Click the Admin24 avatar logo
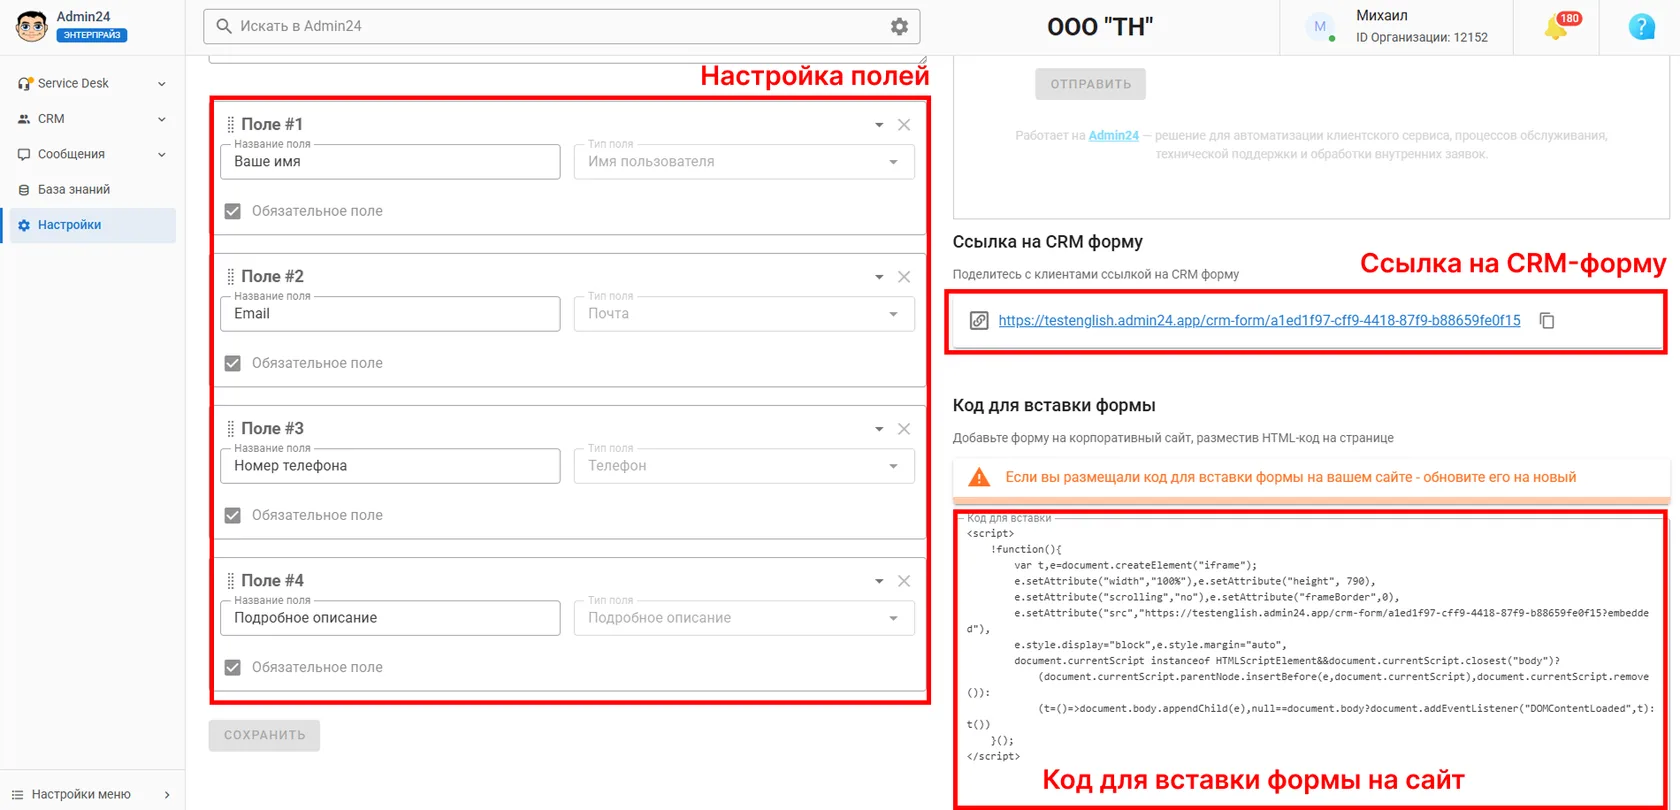The height and width of the screenshot is (810, 1680). (x=32, y=27)
